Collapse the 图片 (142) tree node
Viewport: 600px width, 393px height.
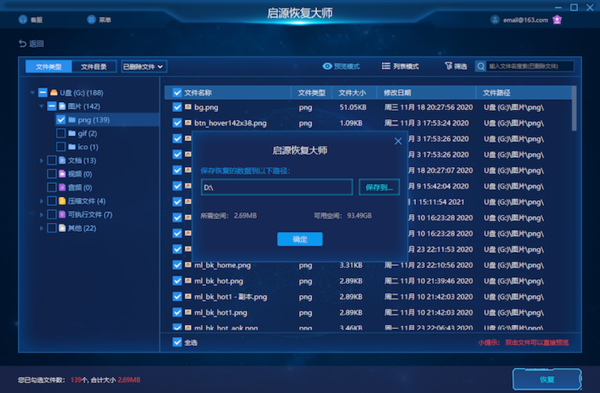[41, 106]
